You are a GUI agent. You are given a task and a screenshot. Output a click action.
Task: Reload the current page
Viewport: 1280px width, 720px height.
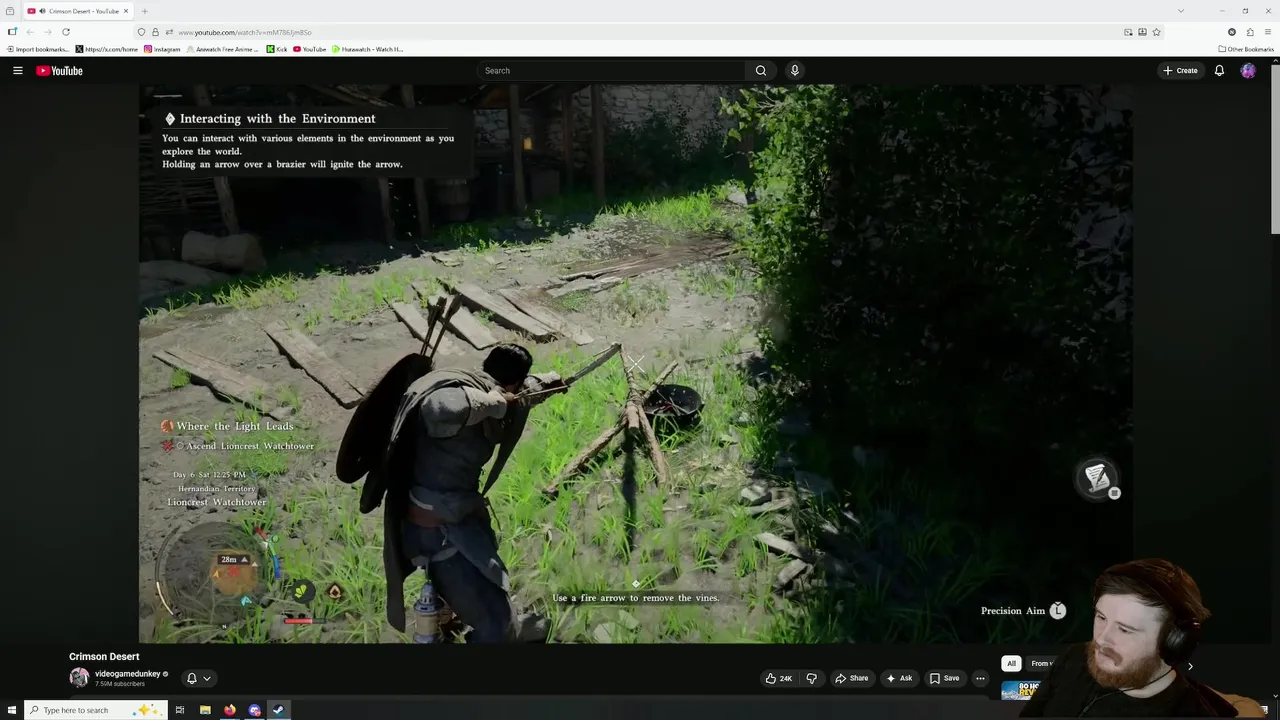coord(66,32)
